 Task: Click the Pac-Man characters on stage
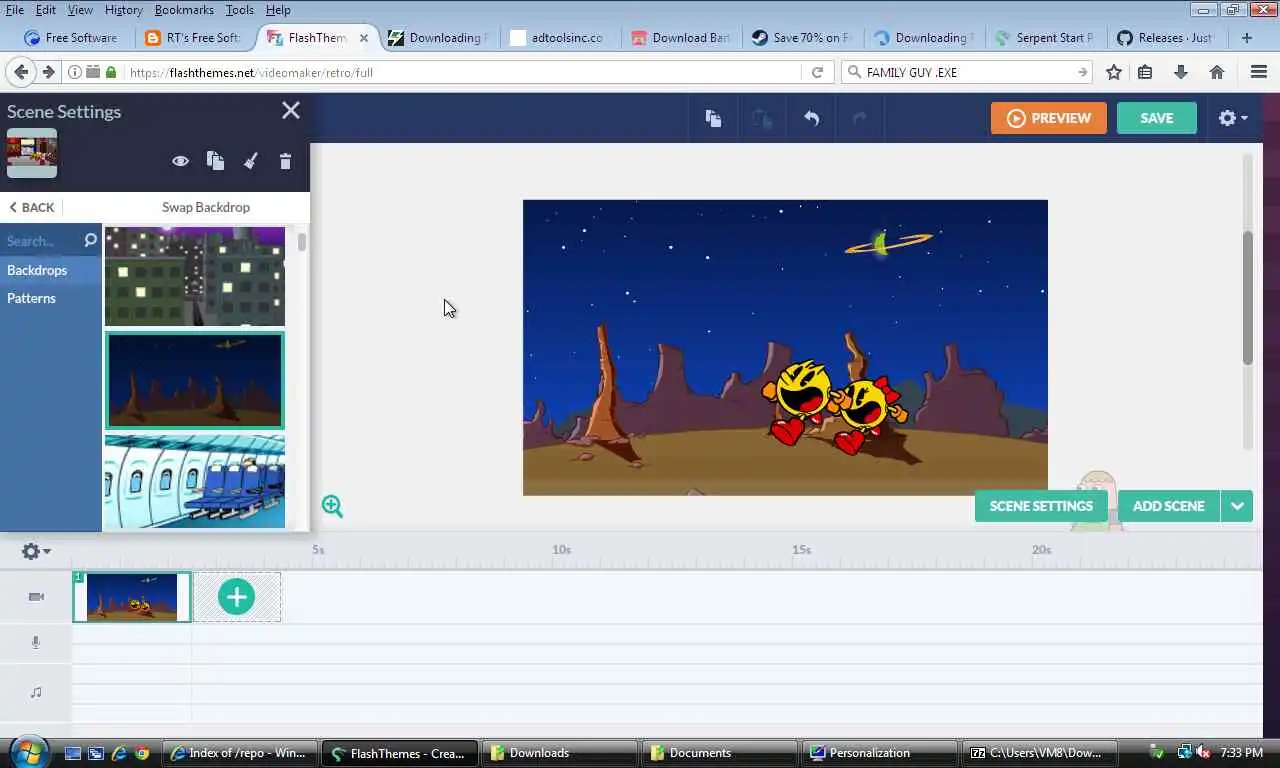[835, 406]
